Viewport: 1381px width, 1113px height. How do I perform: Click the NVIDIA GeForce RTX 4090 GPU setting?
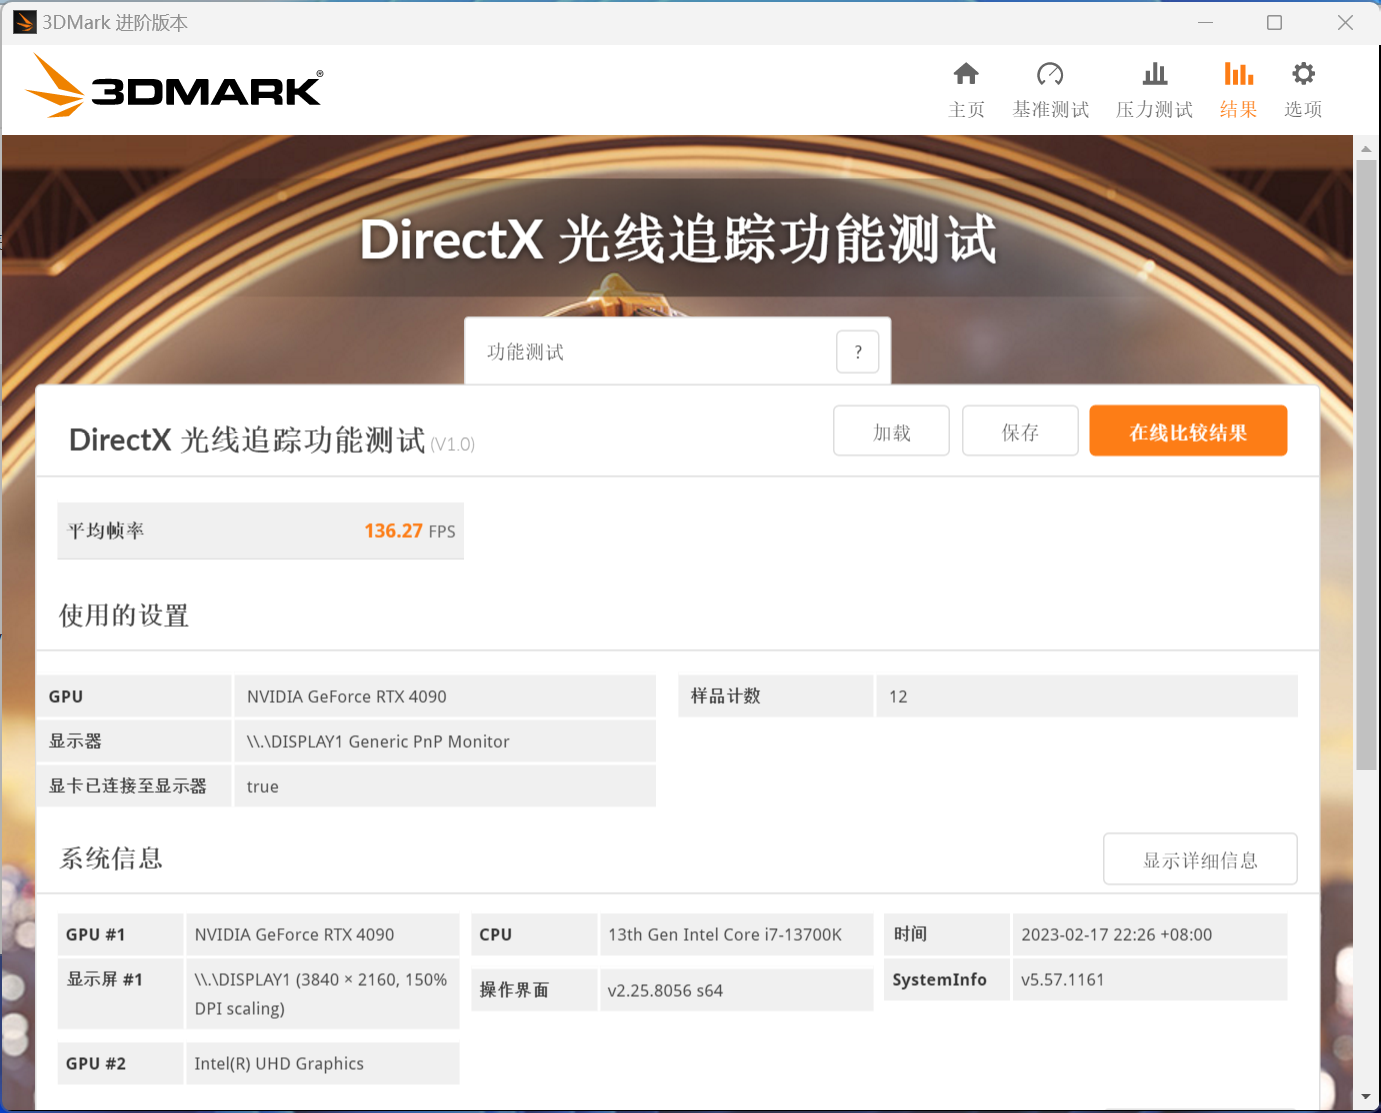tap(445, 696)
